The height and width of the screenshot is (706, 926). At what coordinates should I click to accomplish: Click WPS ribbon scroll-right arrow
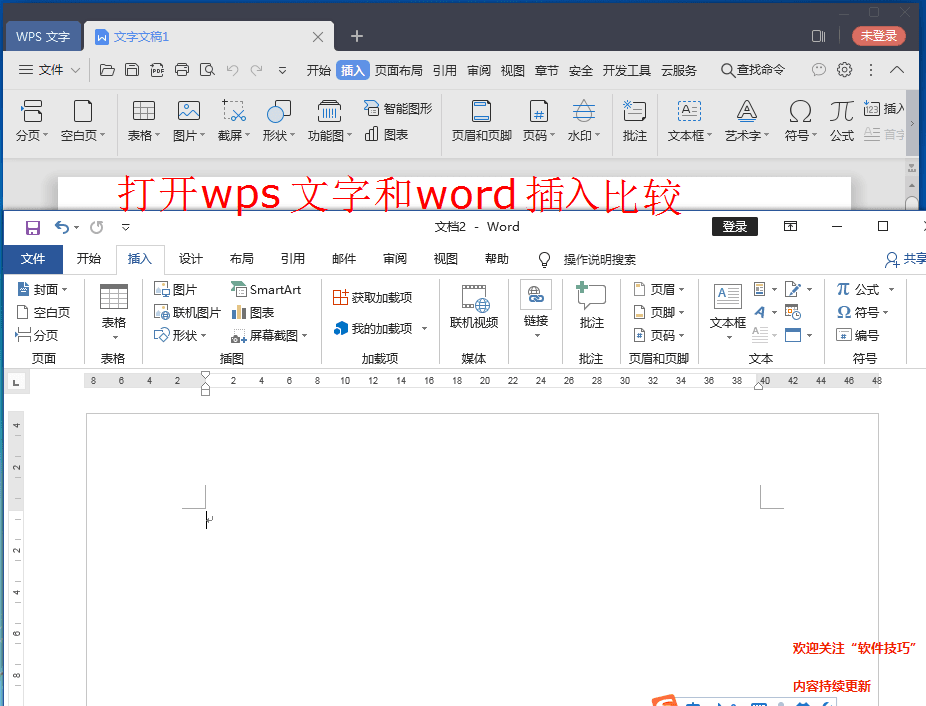[912, 123]
